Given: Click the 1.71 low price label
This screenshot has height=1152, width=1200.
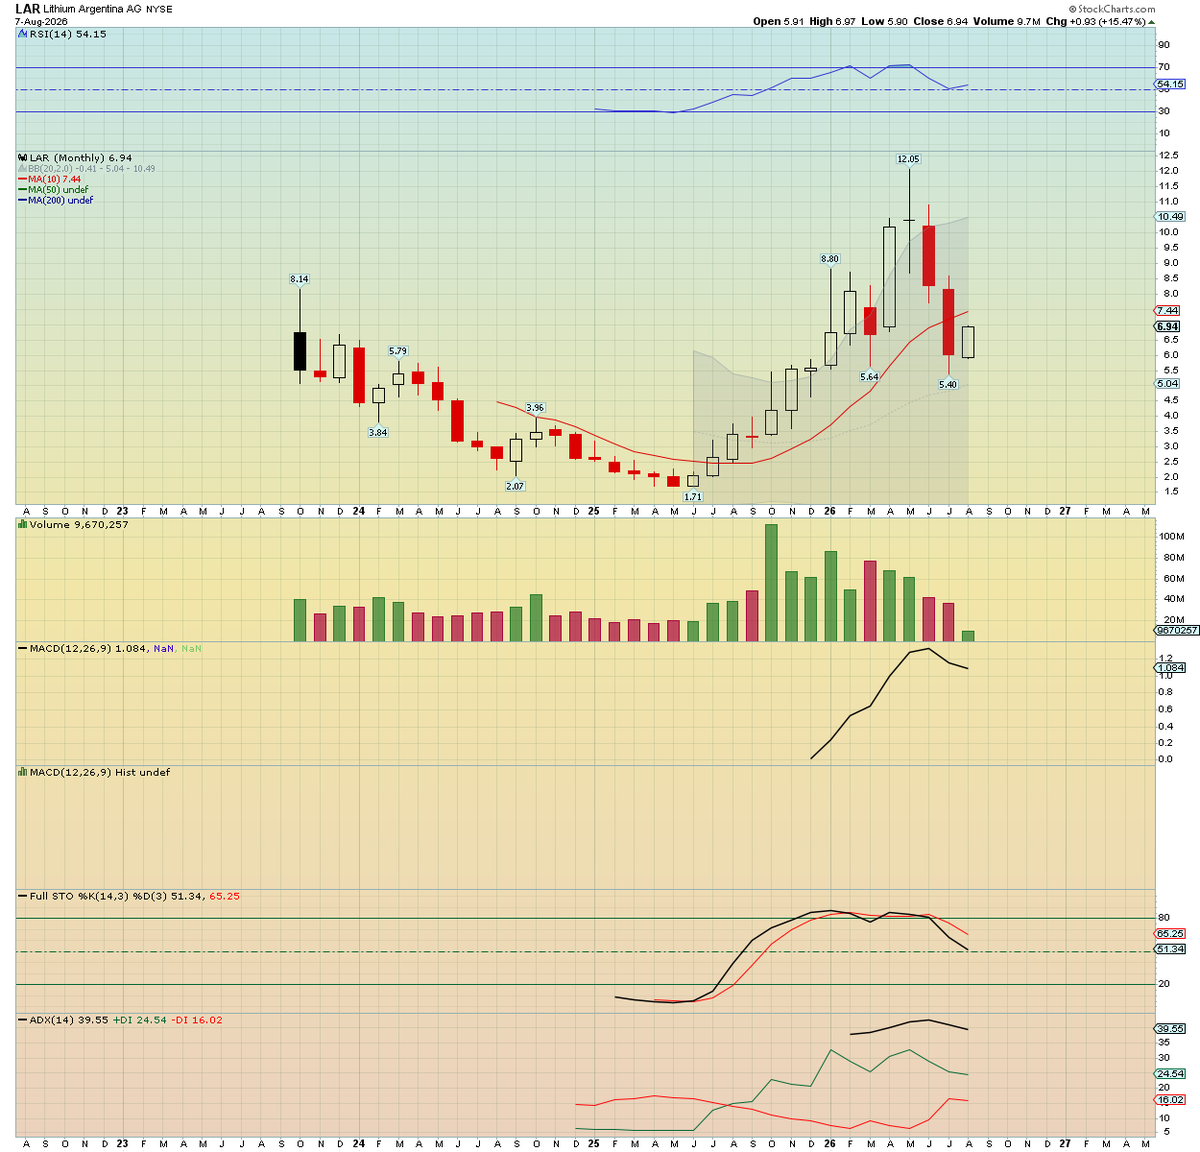Looking at the screenshot, I should [x=693, y=497].
